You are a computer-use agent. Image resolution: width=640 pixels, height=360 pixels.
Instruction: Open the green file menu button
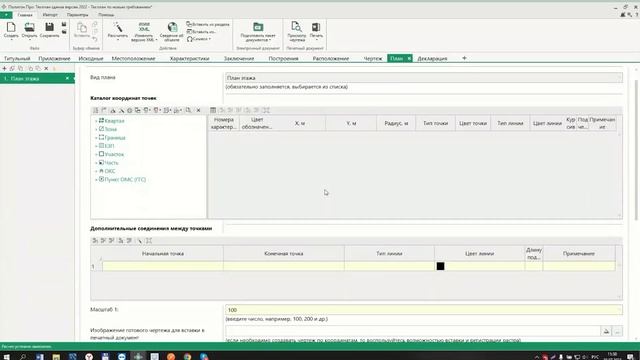[x=6, y=15]
